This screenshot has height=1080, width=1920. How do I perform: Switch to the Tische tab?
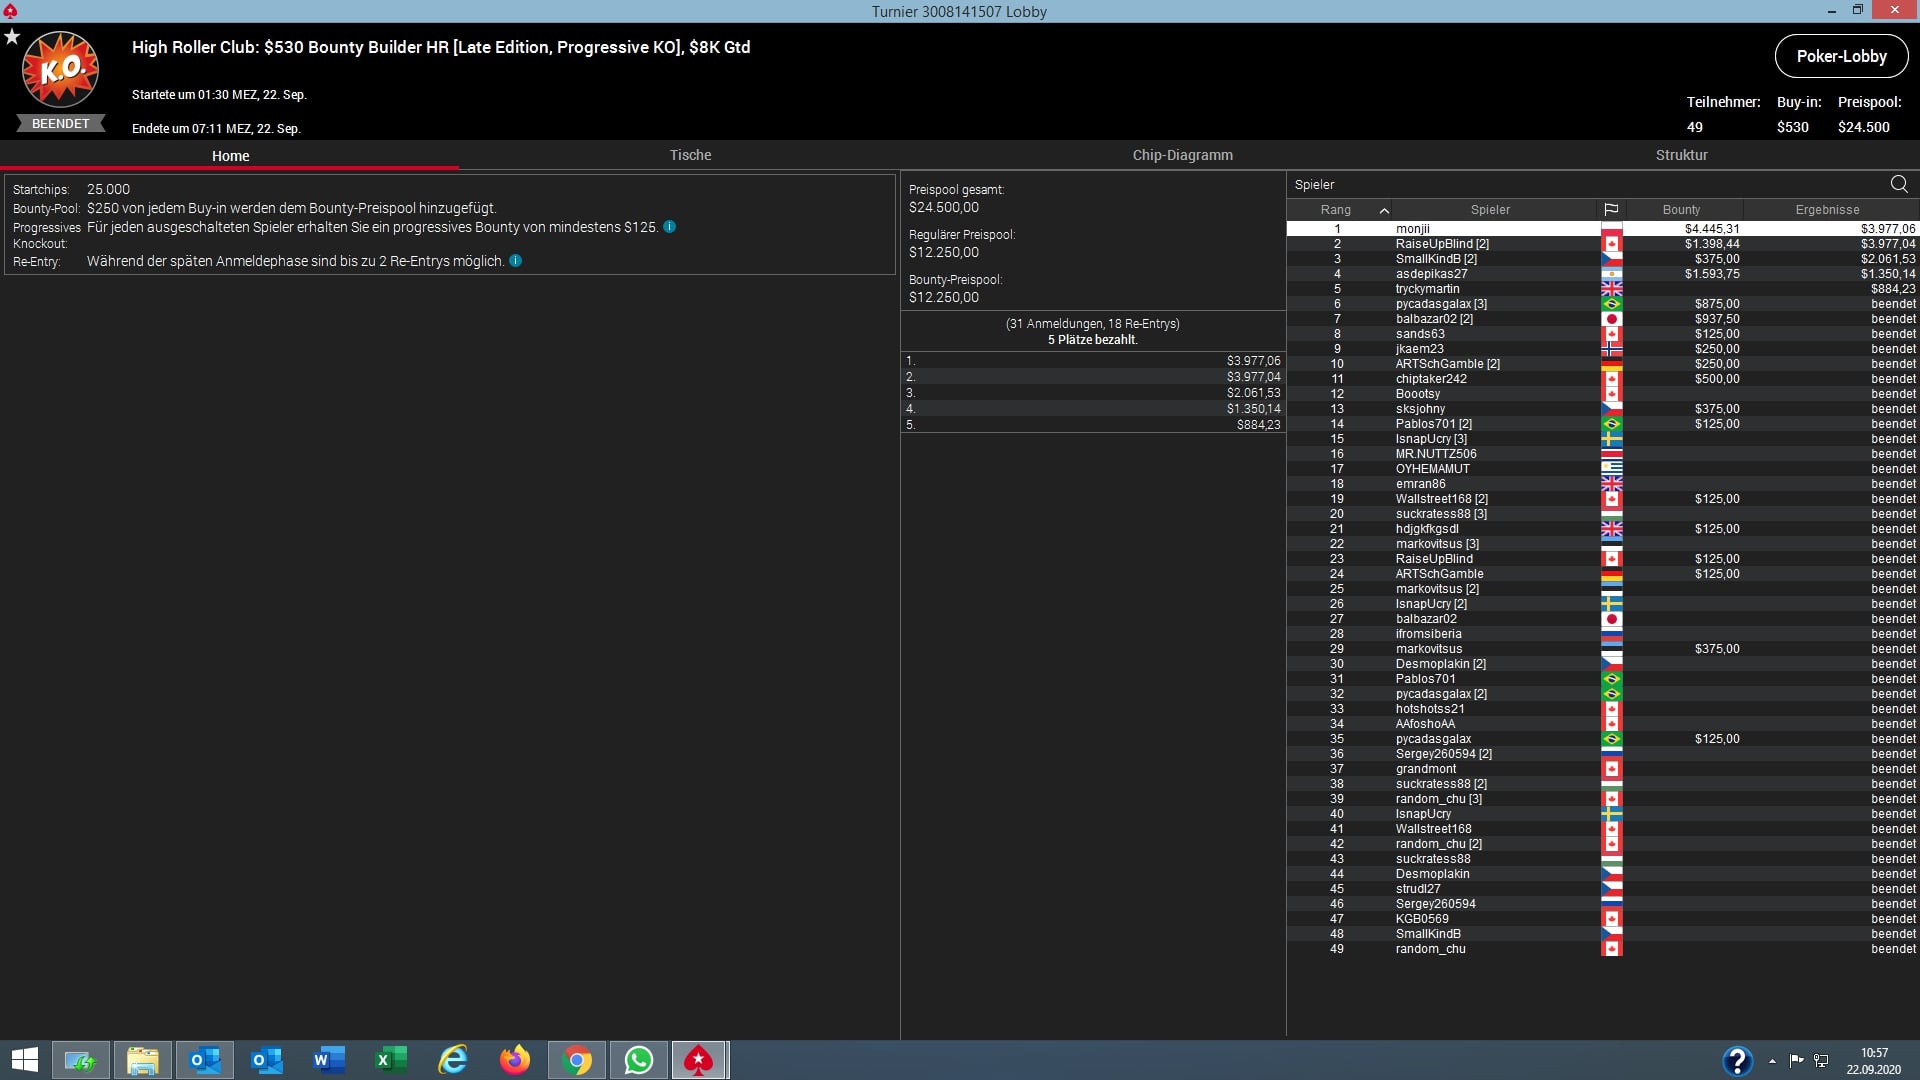(690, 155)
